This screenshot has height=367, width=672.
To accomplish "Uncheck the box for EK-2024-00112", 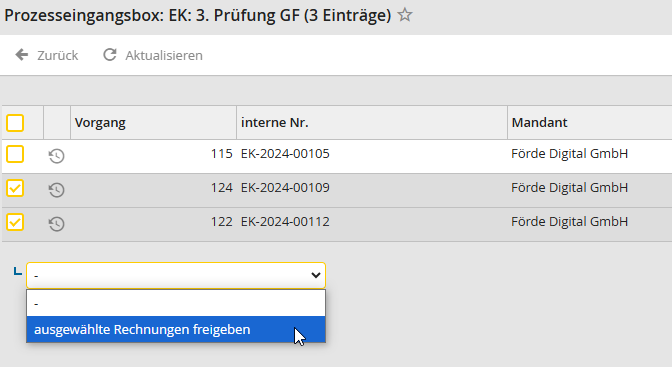I will point(15,222).
